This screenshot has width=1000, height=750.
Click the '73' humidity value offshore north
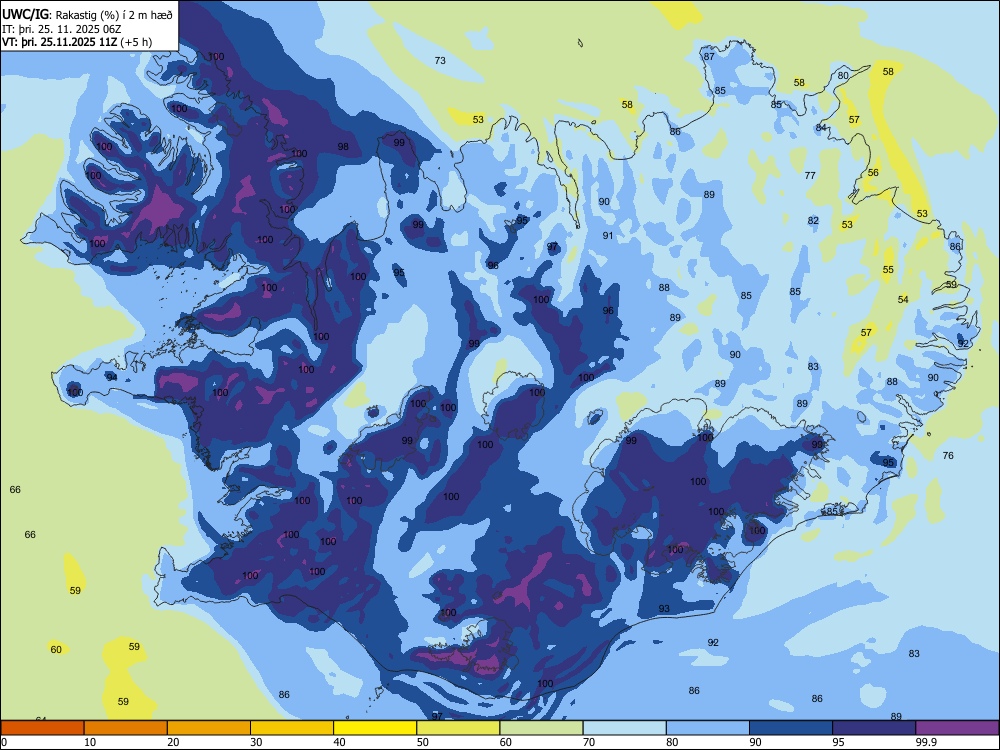point(440,61)
